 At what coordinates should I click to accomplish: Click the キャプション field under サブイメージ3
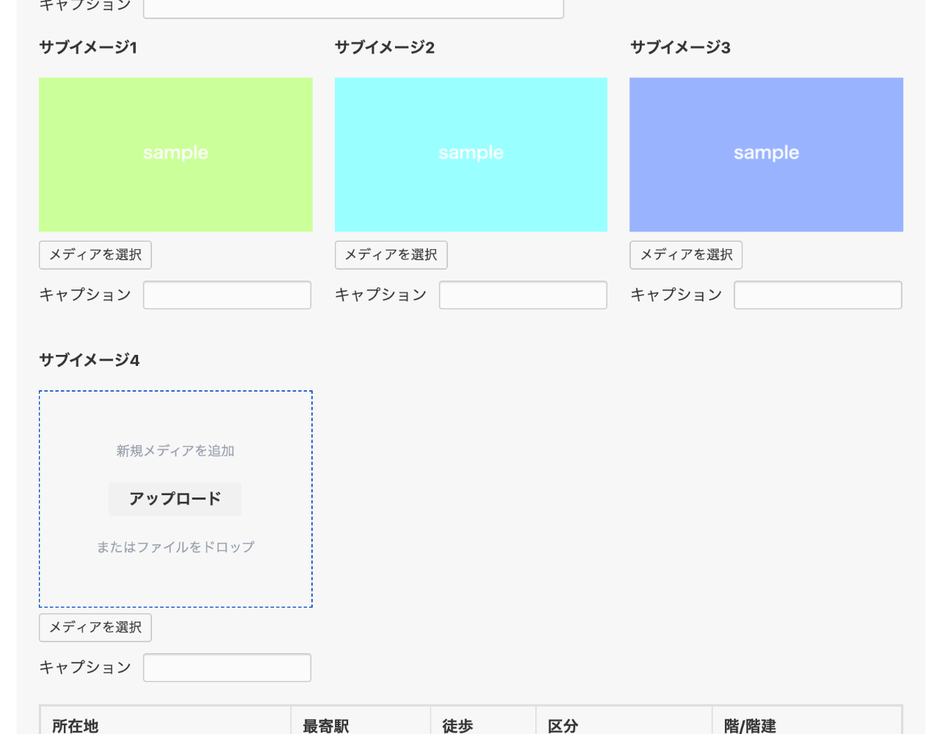click(x=818, y=295)
